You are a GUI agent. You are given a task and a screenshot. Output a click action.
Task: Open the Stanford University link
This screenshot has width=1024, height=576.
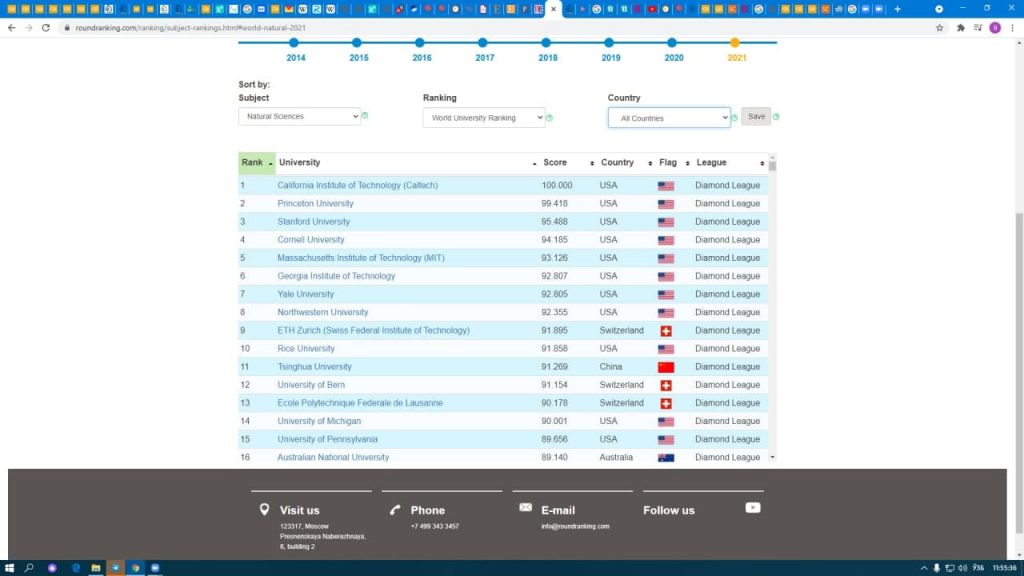313,222
